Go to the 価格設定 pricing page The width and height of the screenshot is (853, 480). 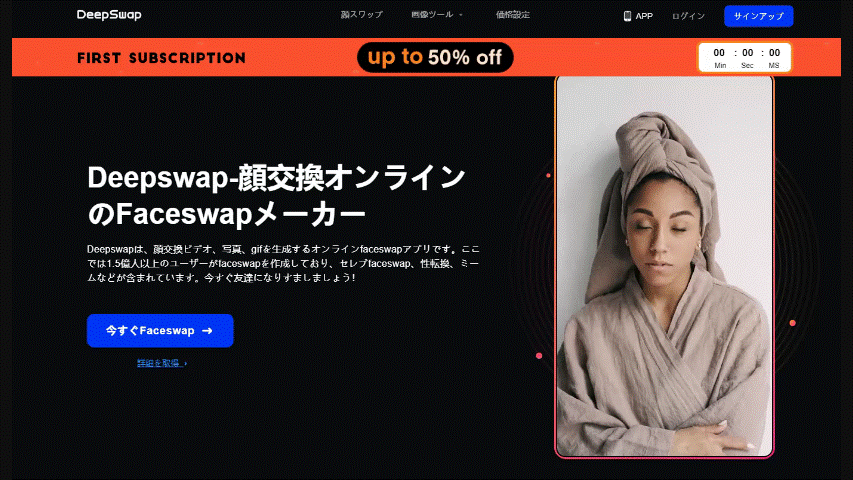[512, 15]
